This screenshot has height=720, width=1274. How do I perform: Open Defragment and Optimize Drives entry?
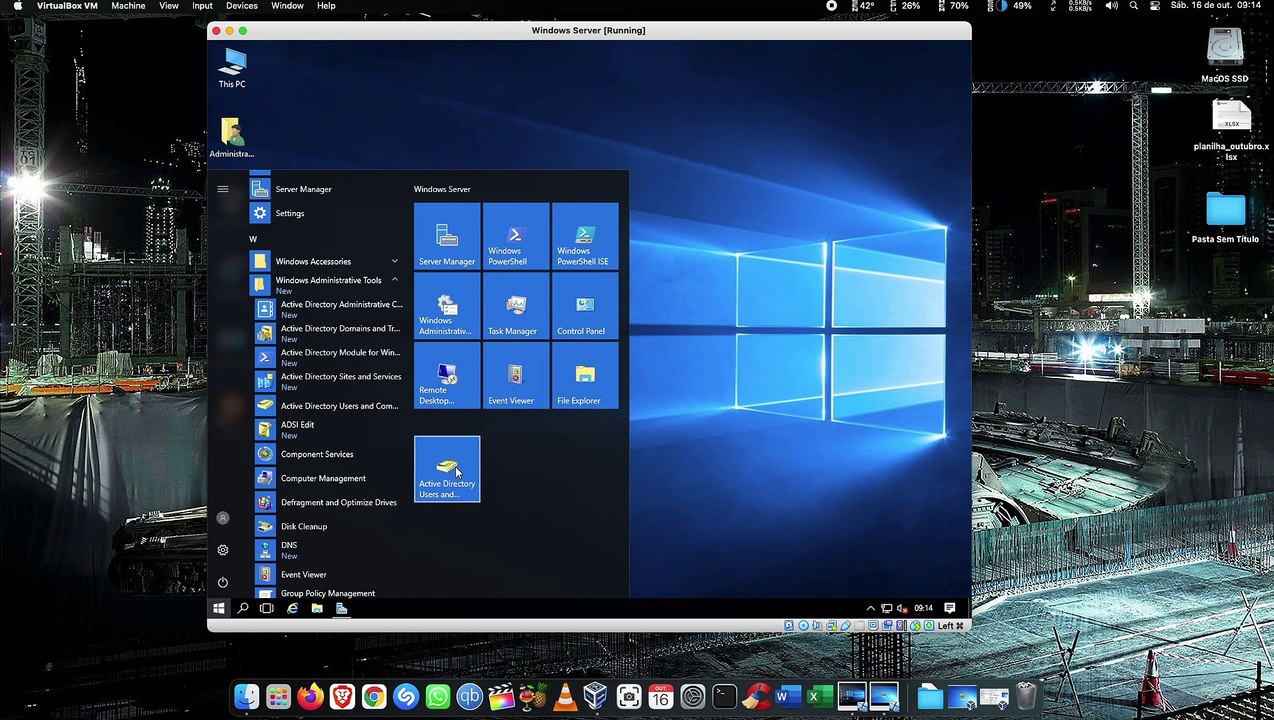[x=327, y=502]
